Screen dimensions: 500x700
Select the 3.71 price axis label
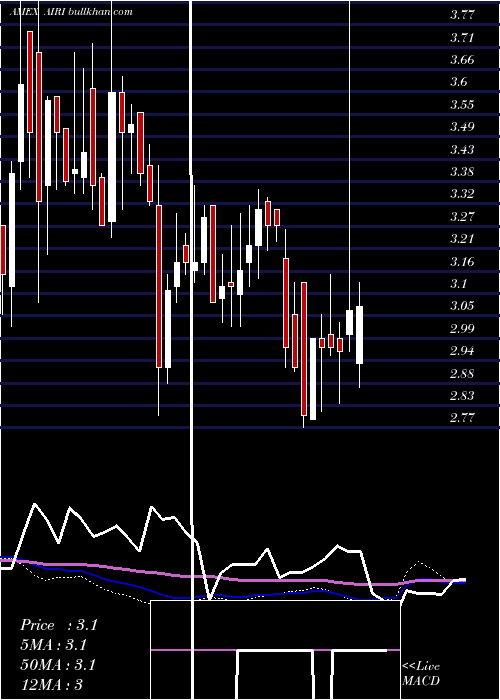coord(462,38)
